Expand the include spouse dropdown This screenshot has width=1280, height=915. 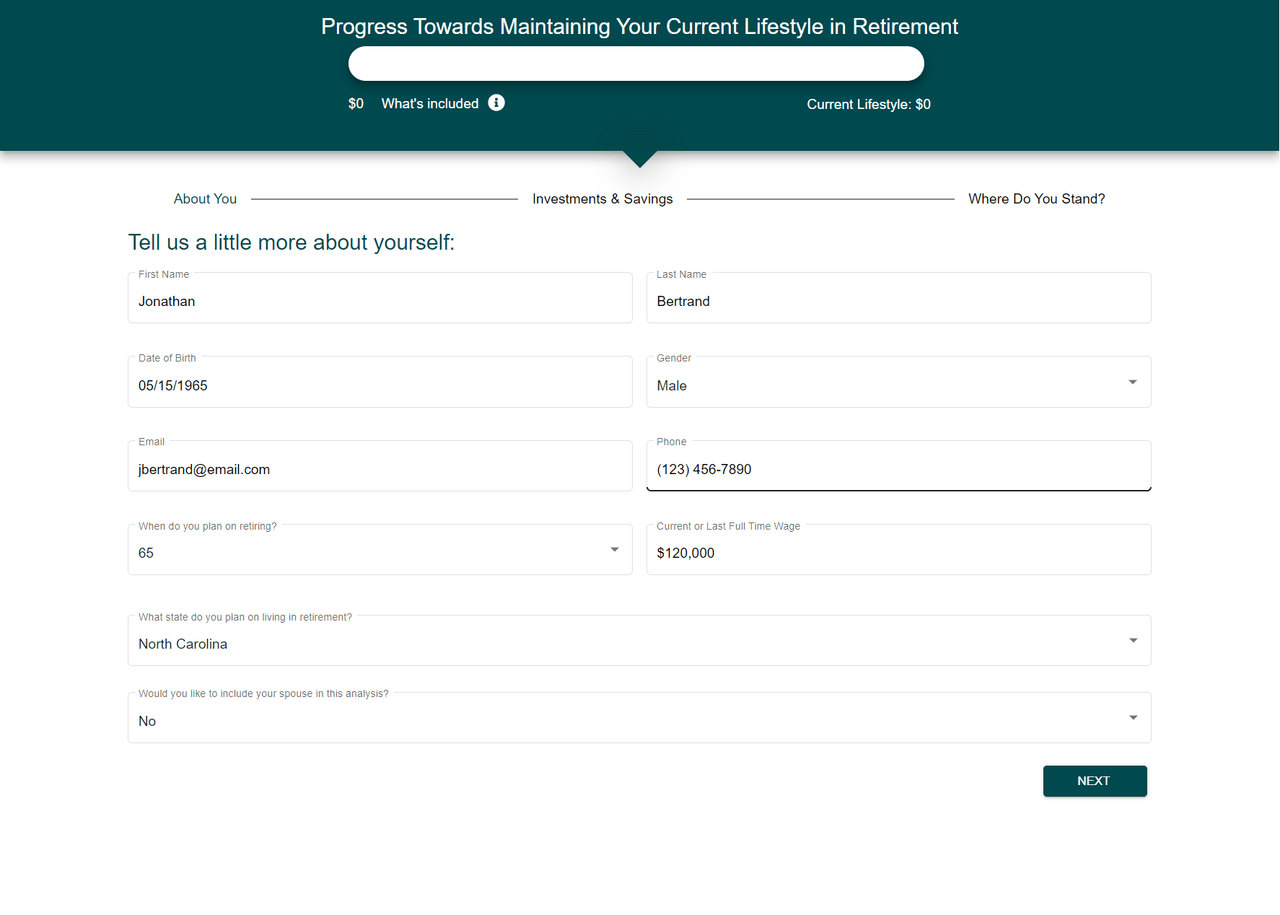click(639, 718)
